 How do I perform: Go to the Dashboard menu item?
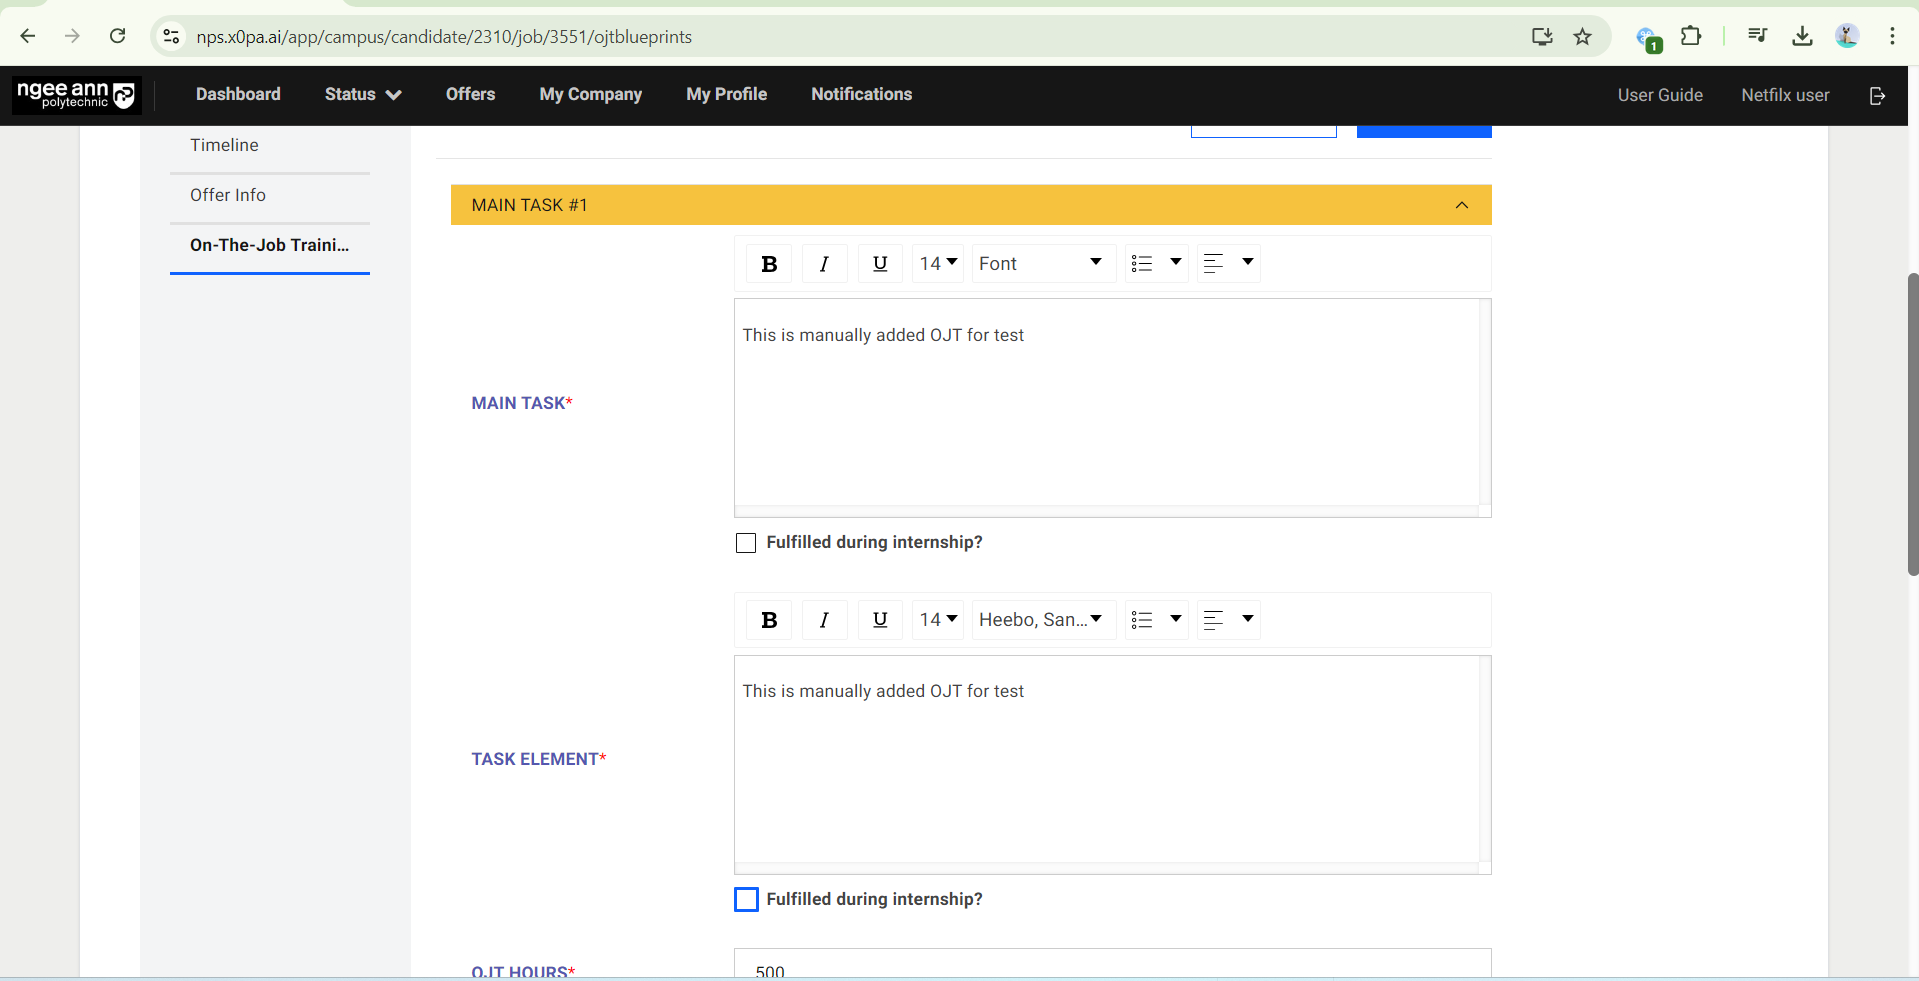tap(238, 94)
